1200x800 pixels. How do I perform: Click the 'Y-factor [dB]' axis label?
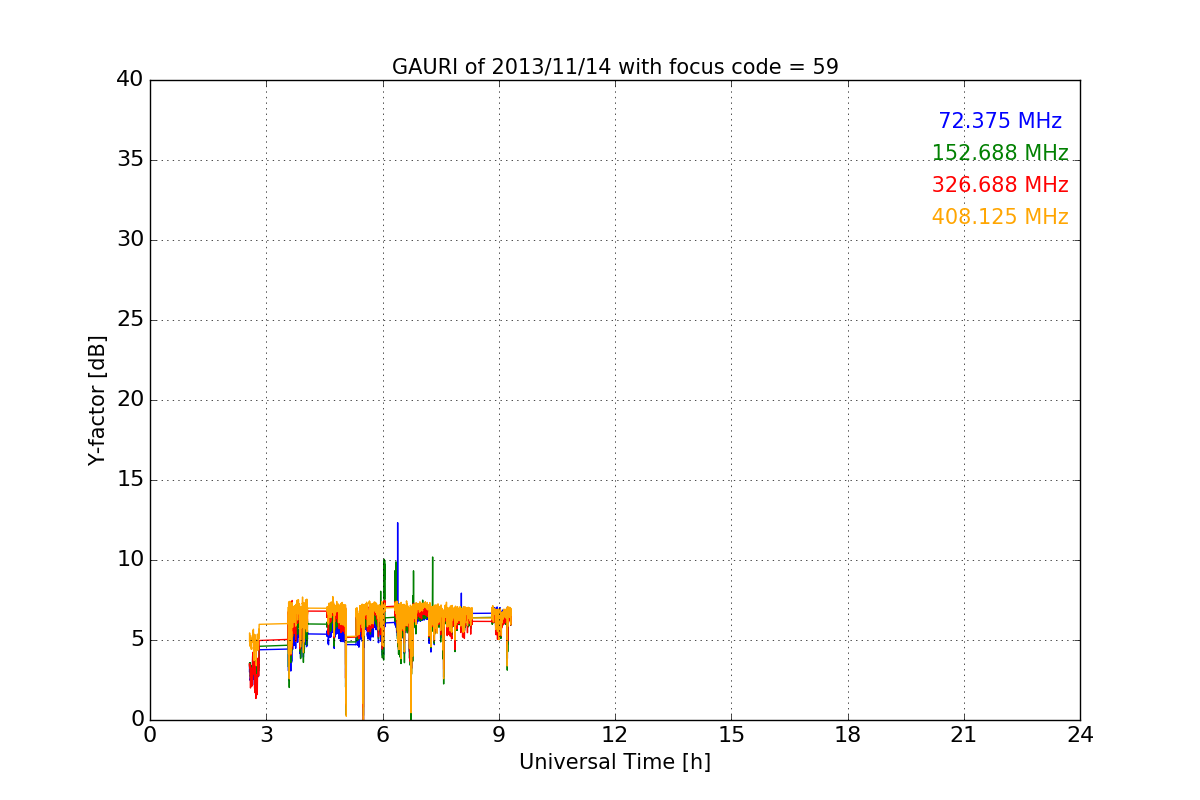pyautogui.click(x=96, y=400)
